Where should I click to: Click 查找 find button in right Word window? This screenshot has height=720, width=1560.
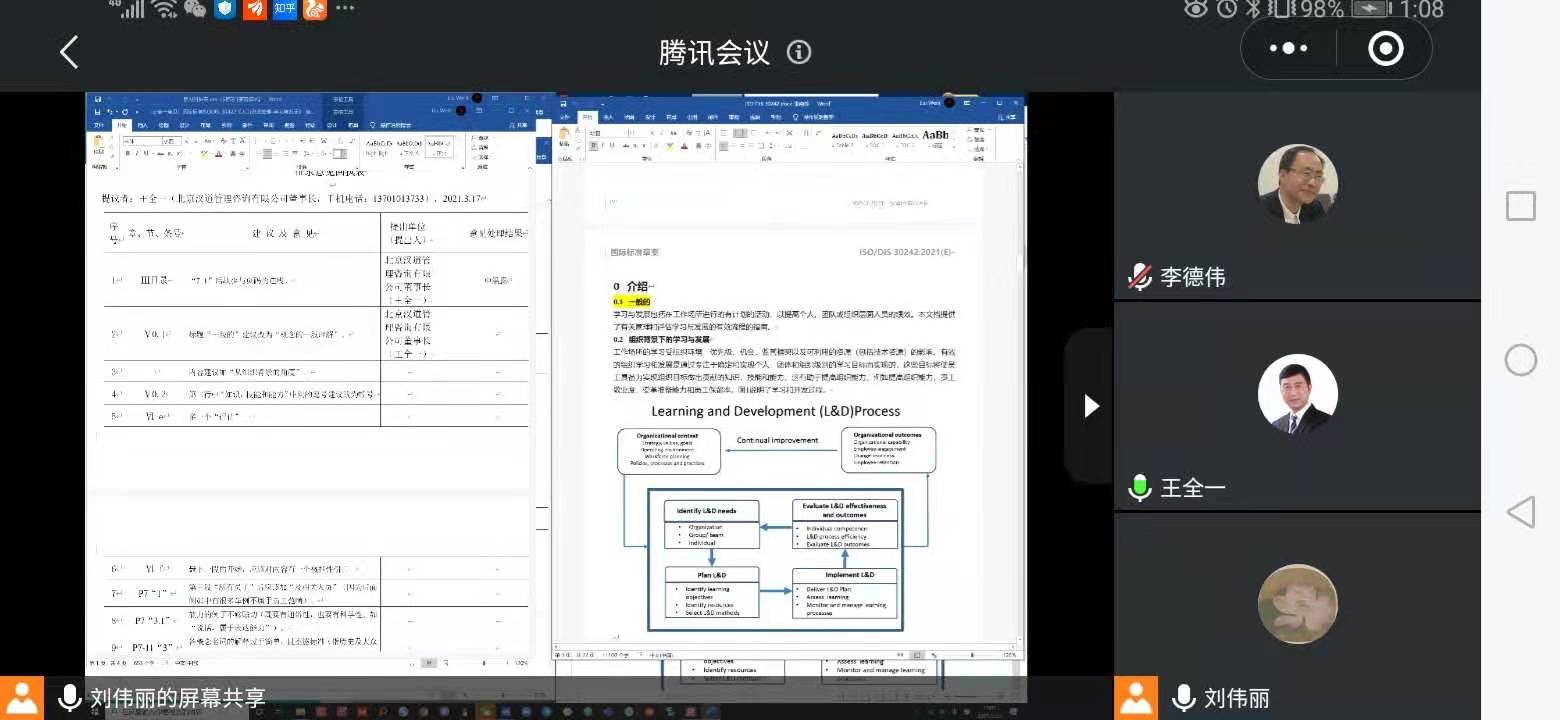pyautogui.click(x=977, y=130)
